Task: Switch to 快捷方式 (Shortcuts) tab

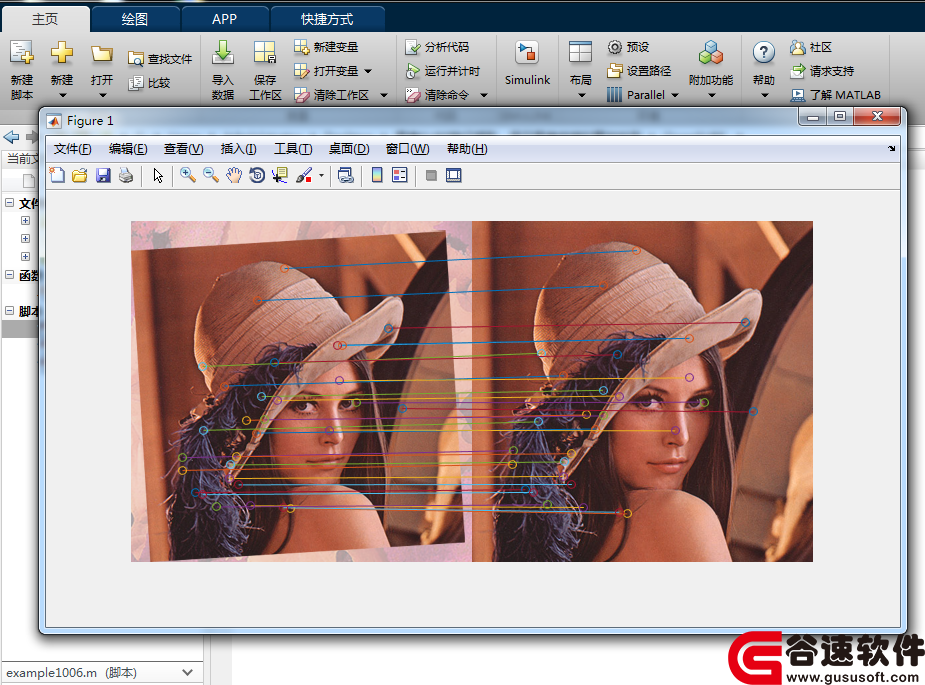Action: (327, 19)
